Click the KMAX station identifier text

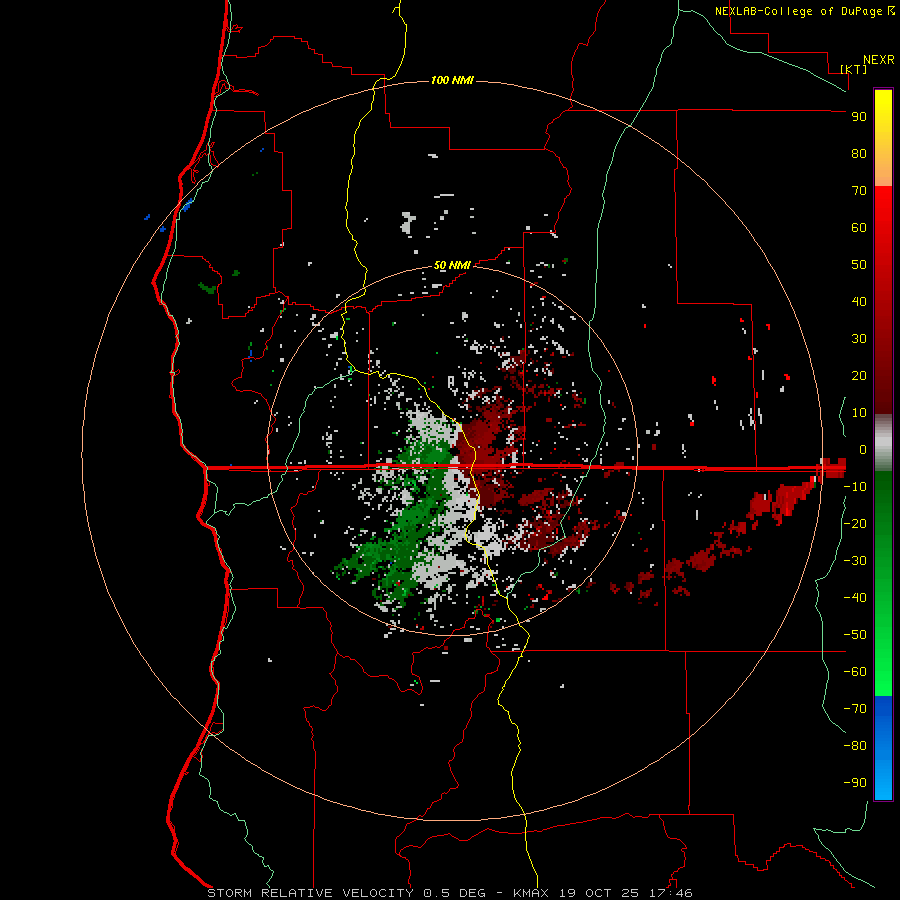(x=529, y=893)
